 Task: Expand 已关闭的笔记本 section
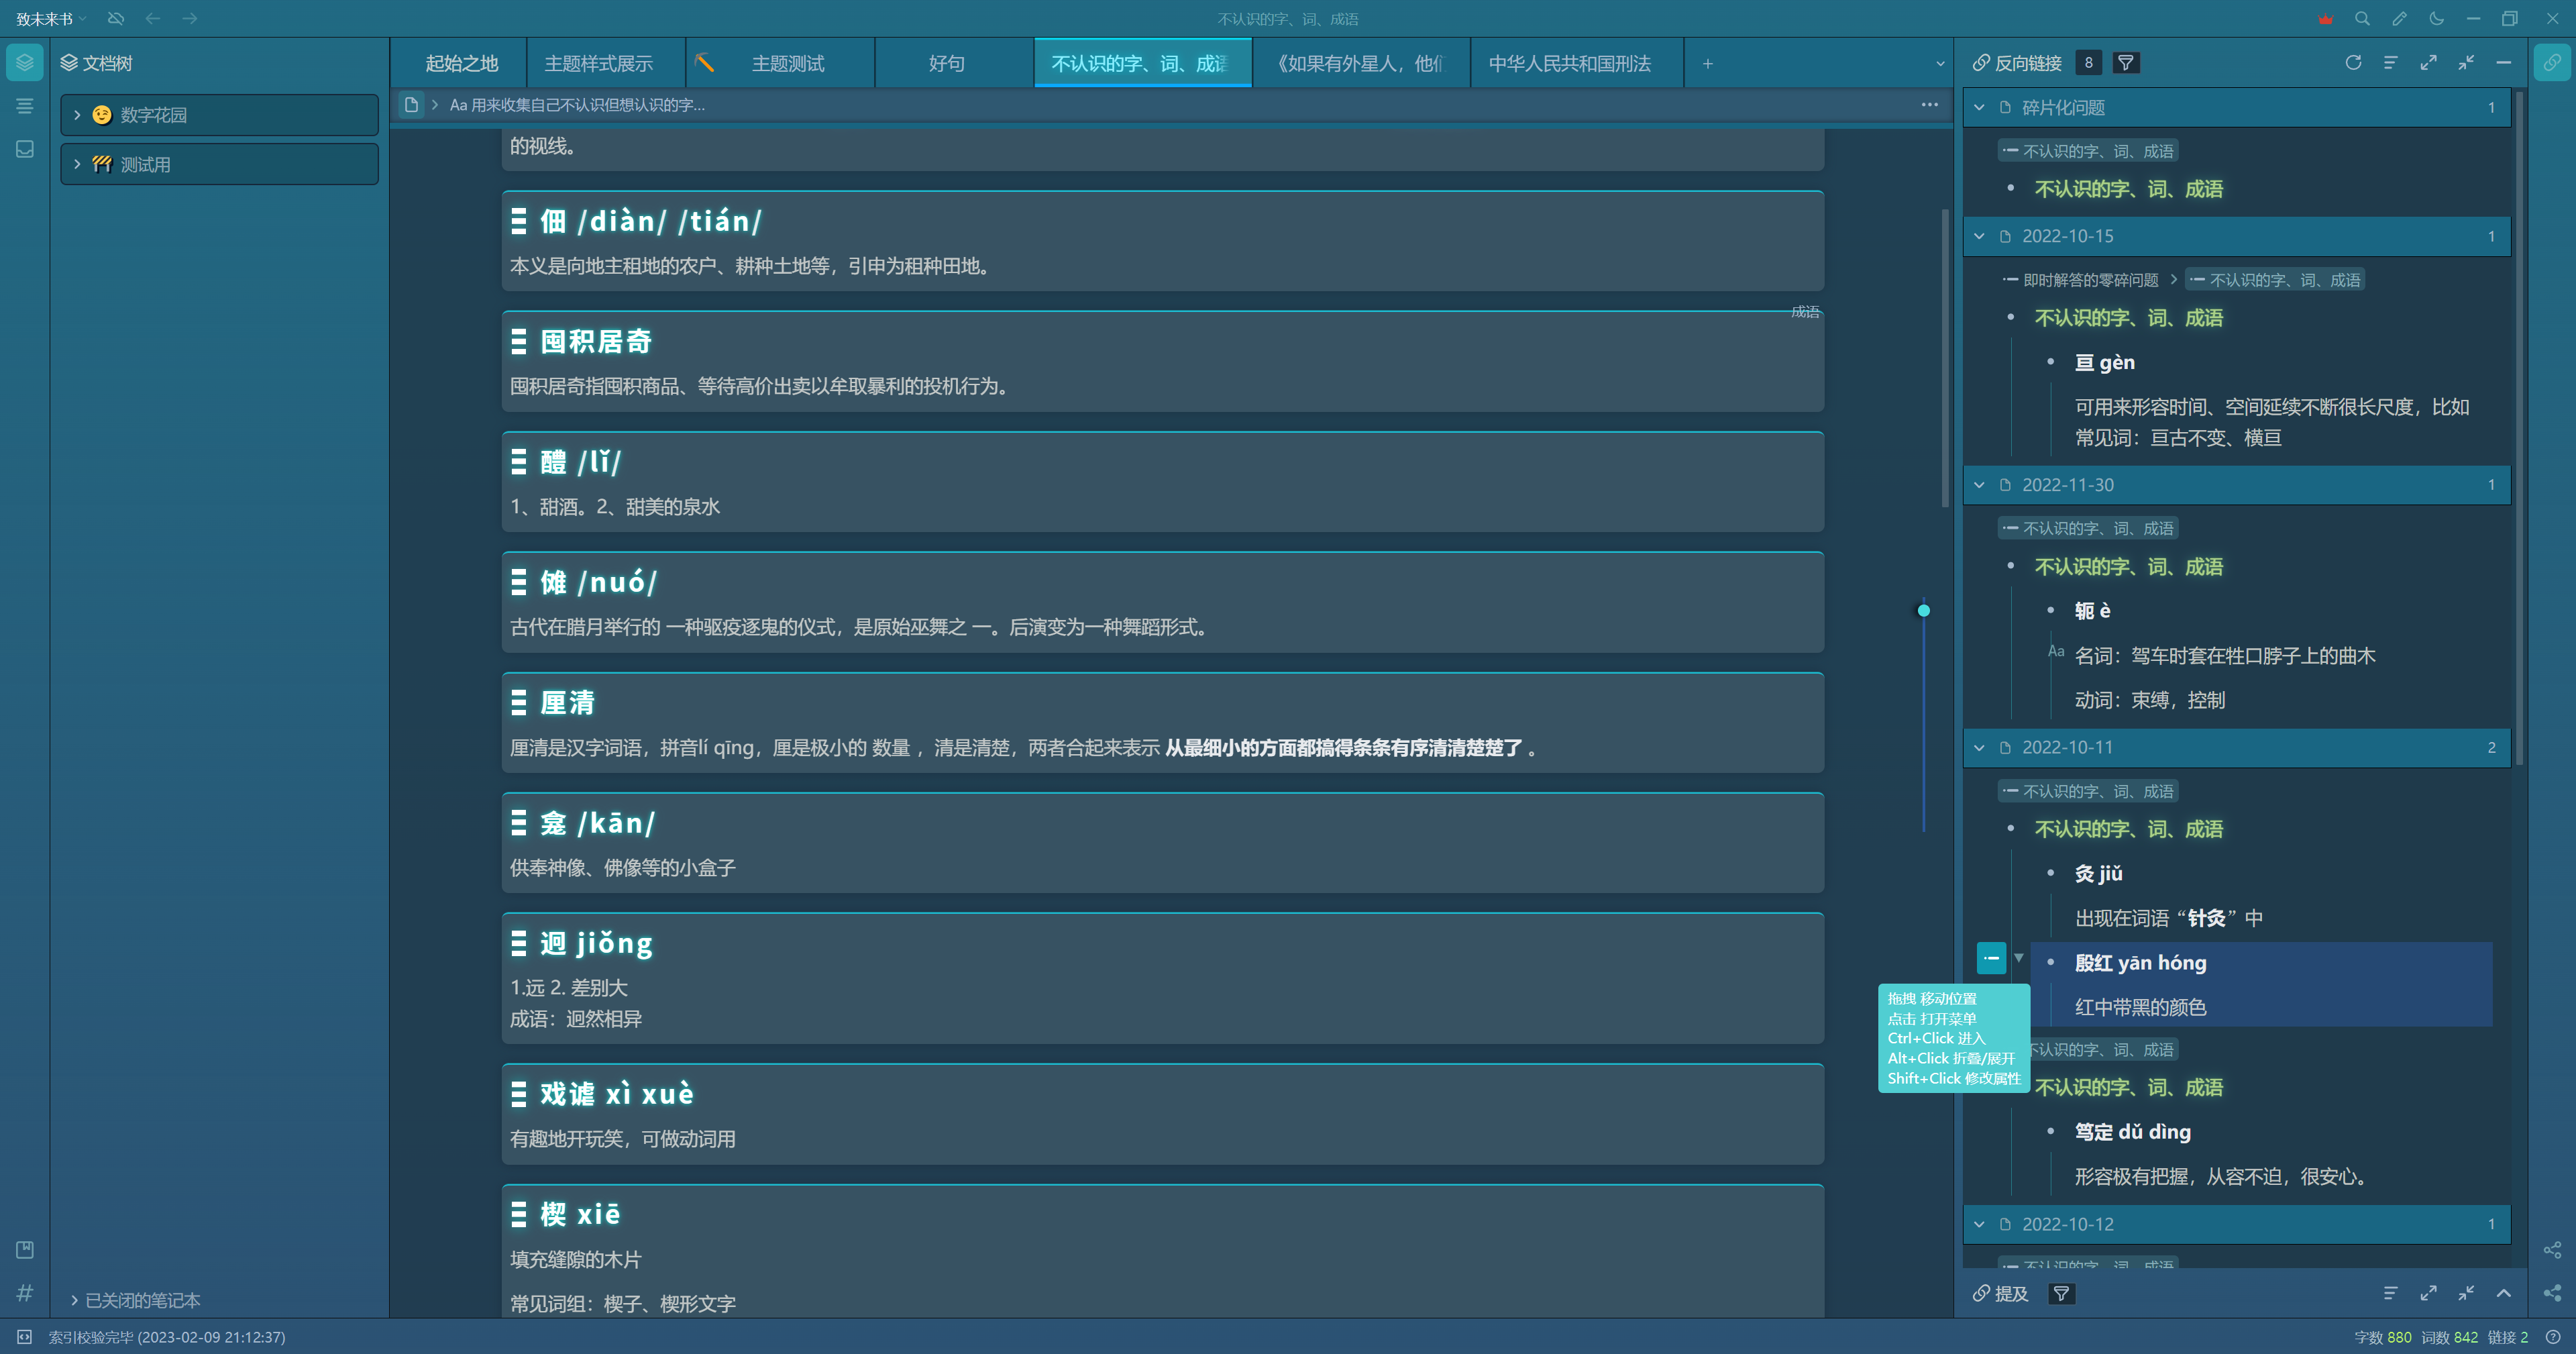[x=75, y=1300]
